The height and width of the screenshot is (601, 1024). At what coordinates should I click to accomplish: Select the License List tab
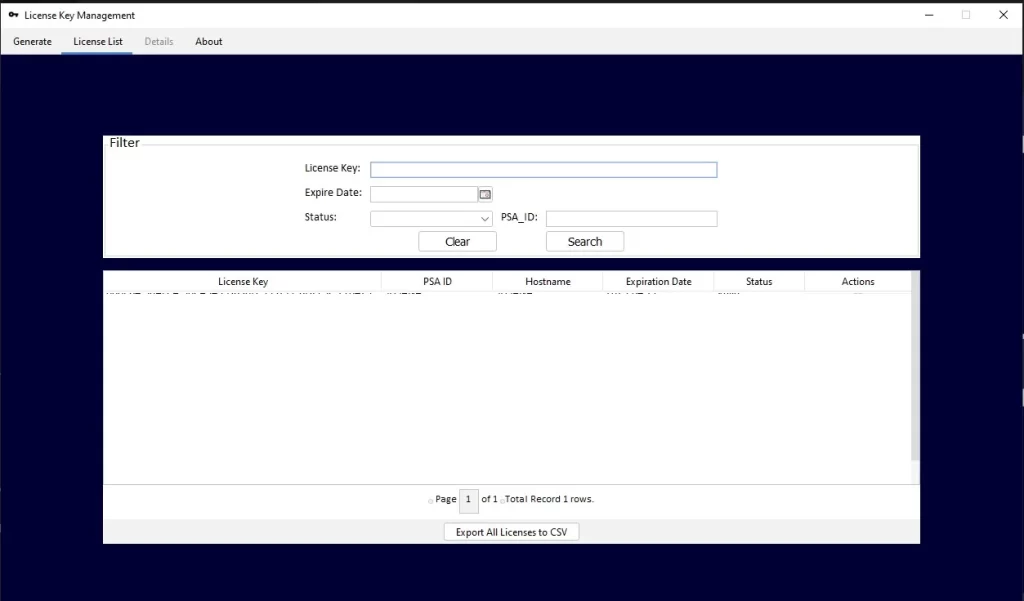pos(98,42)
